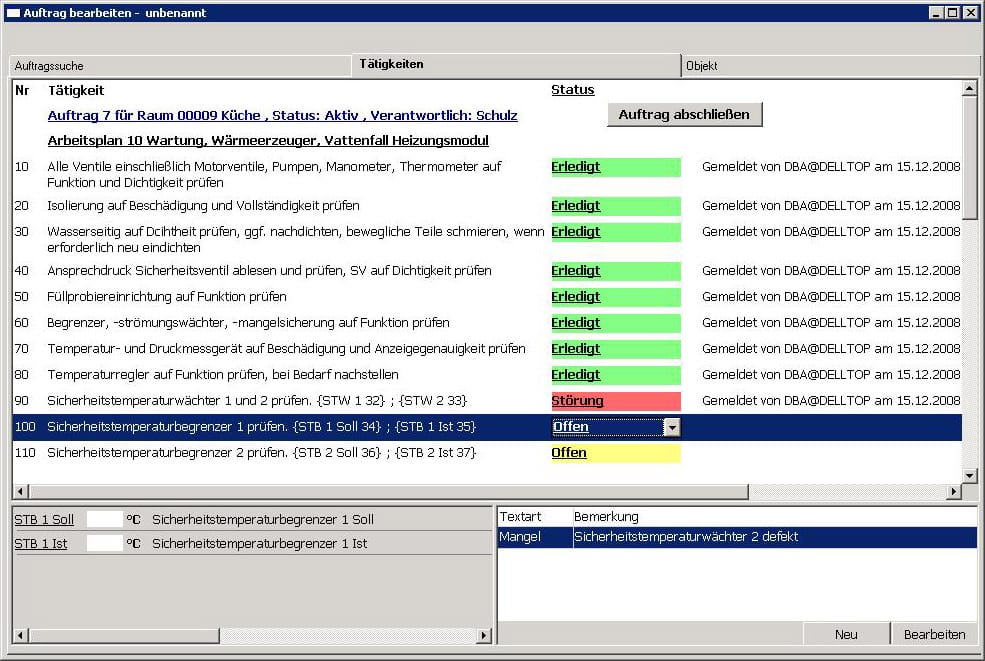Select task 50 Füllprobiereinrichtung auf Funktion prüfen
Viewport: 985px width, 661px height.
[x=167, y=297]
